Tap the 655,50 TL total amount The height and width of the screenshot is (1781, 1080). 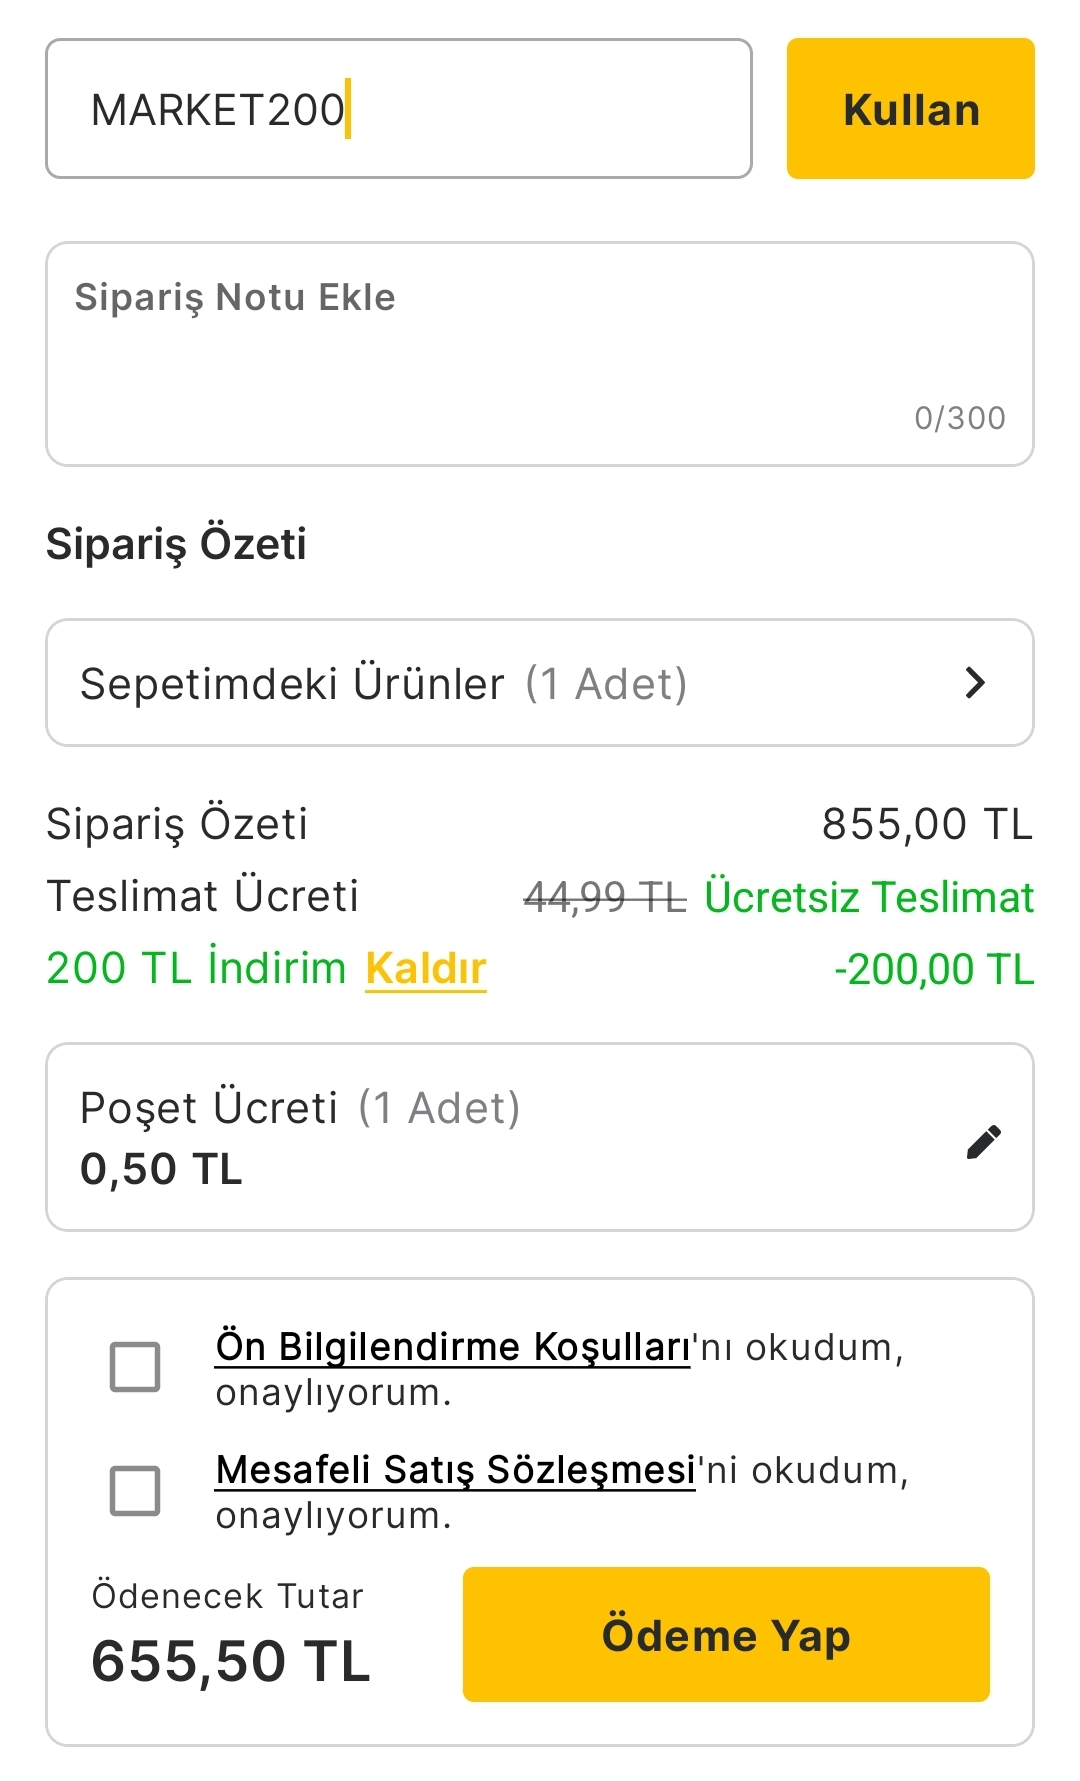(231, 1661)
